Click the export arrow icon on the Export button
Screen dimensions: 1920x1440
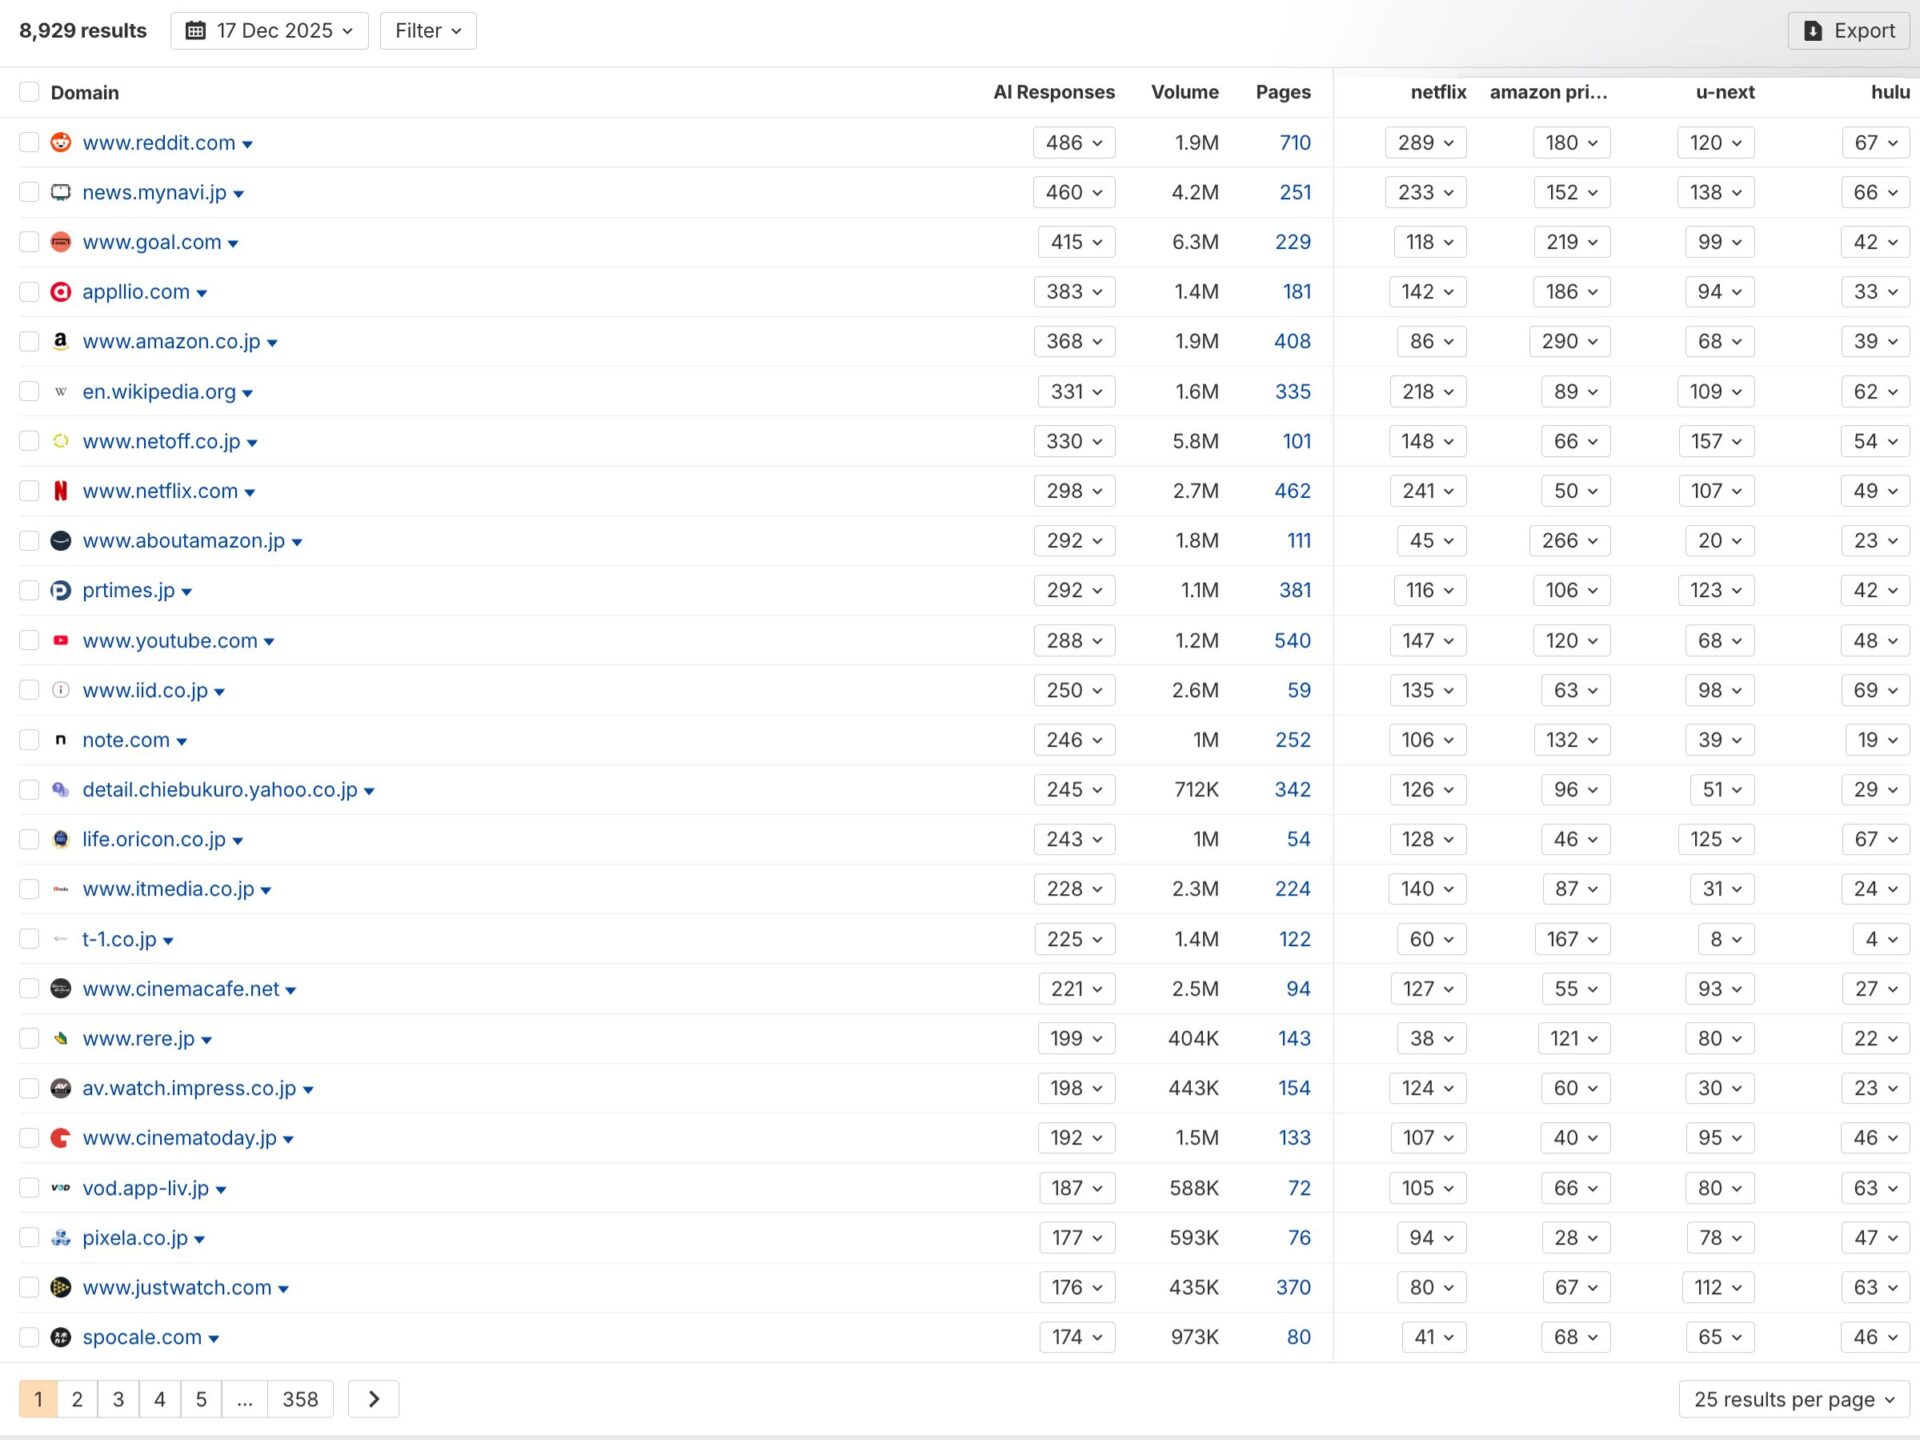click(1813, 30)
